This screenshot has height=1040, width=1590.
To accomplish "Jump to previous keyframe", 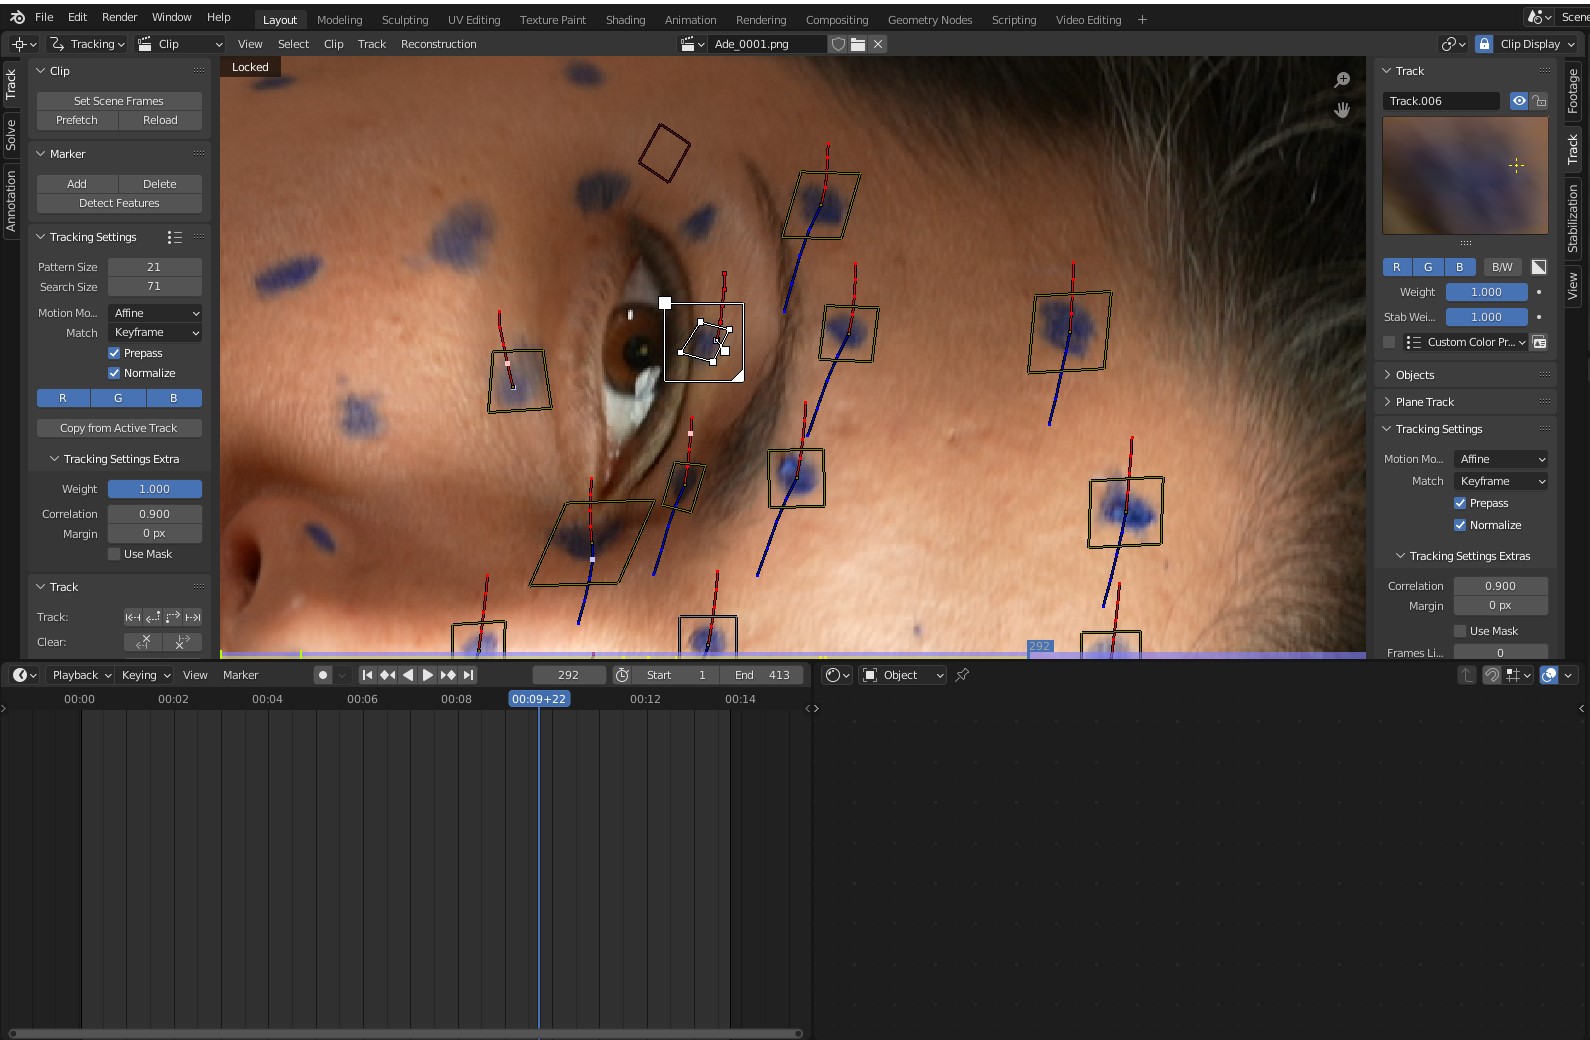I will [388, 675].
